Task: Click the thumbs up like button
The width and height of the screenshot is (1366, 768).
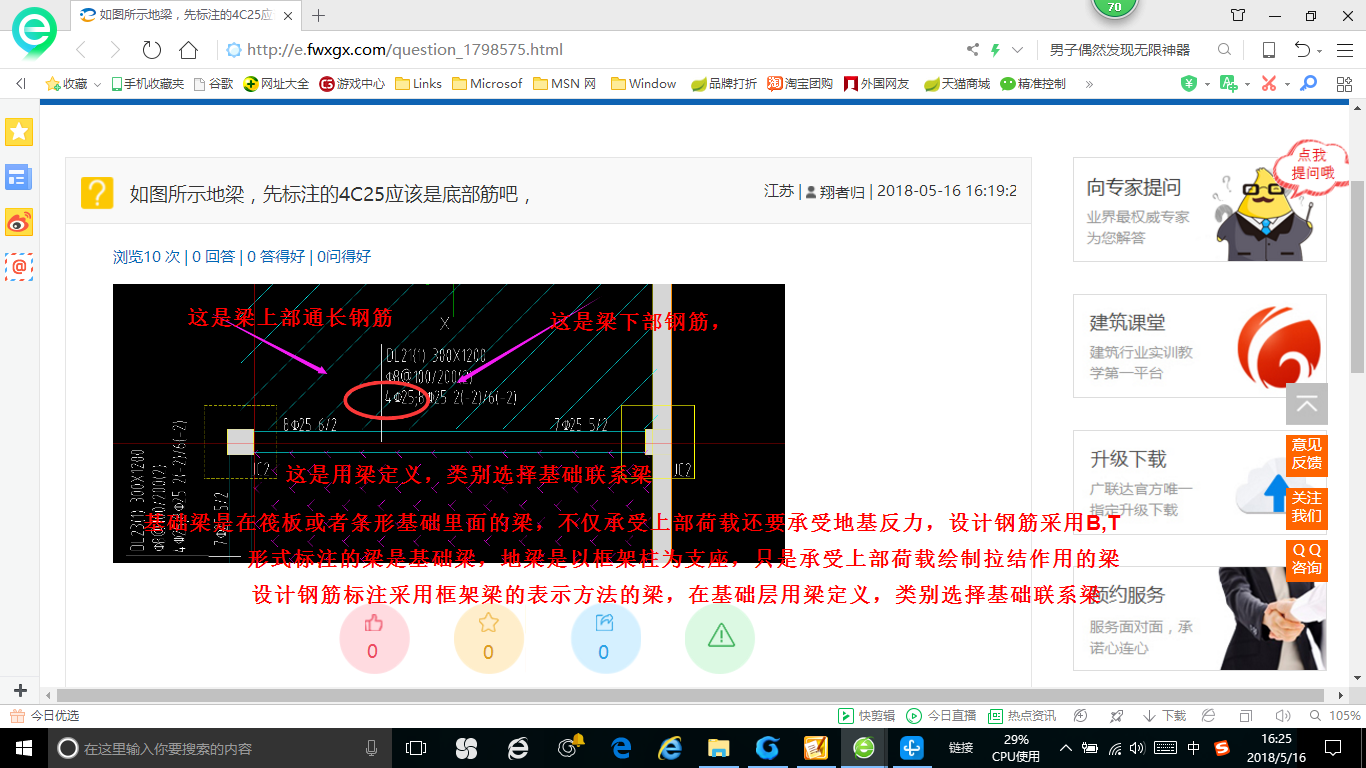Action: click(x=374, y=638)
